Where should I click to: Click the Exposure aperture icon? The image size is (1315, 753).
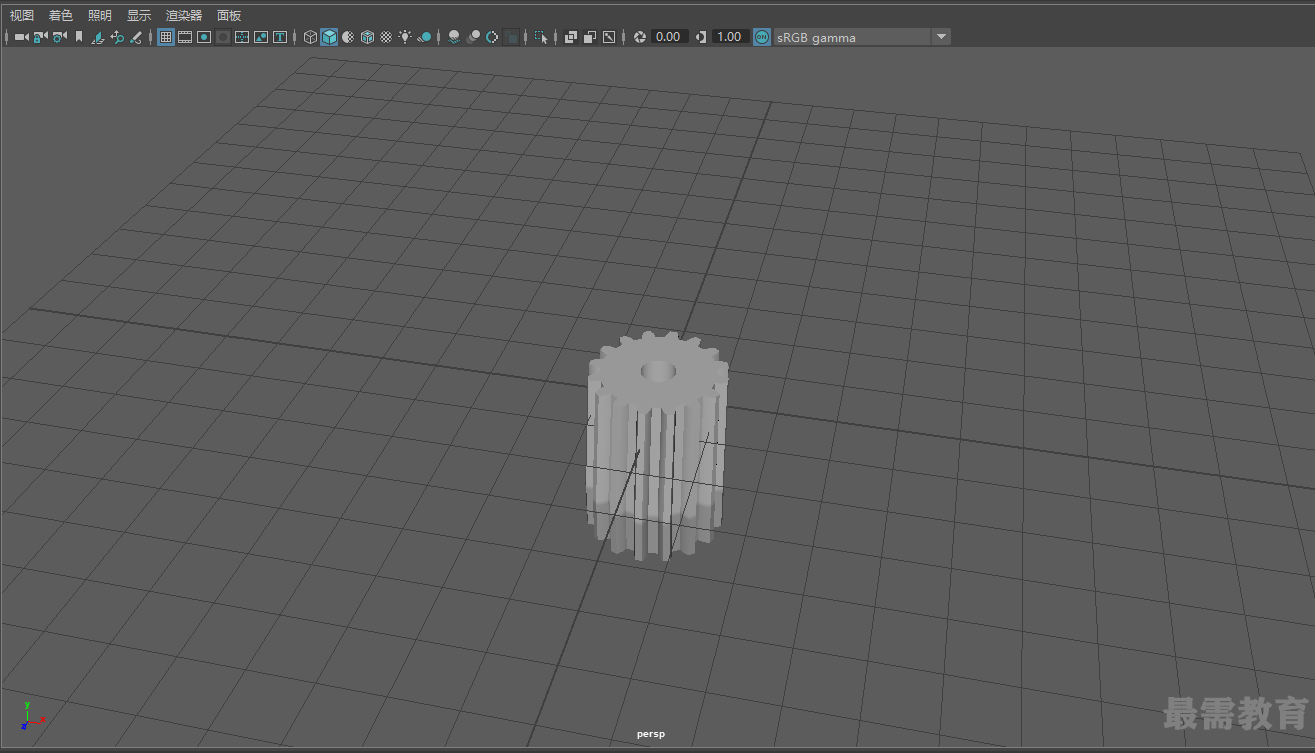(x=640, y=37)
